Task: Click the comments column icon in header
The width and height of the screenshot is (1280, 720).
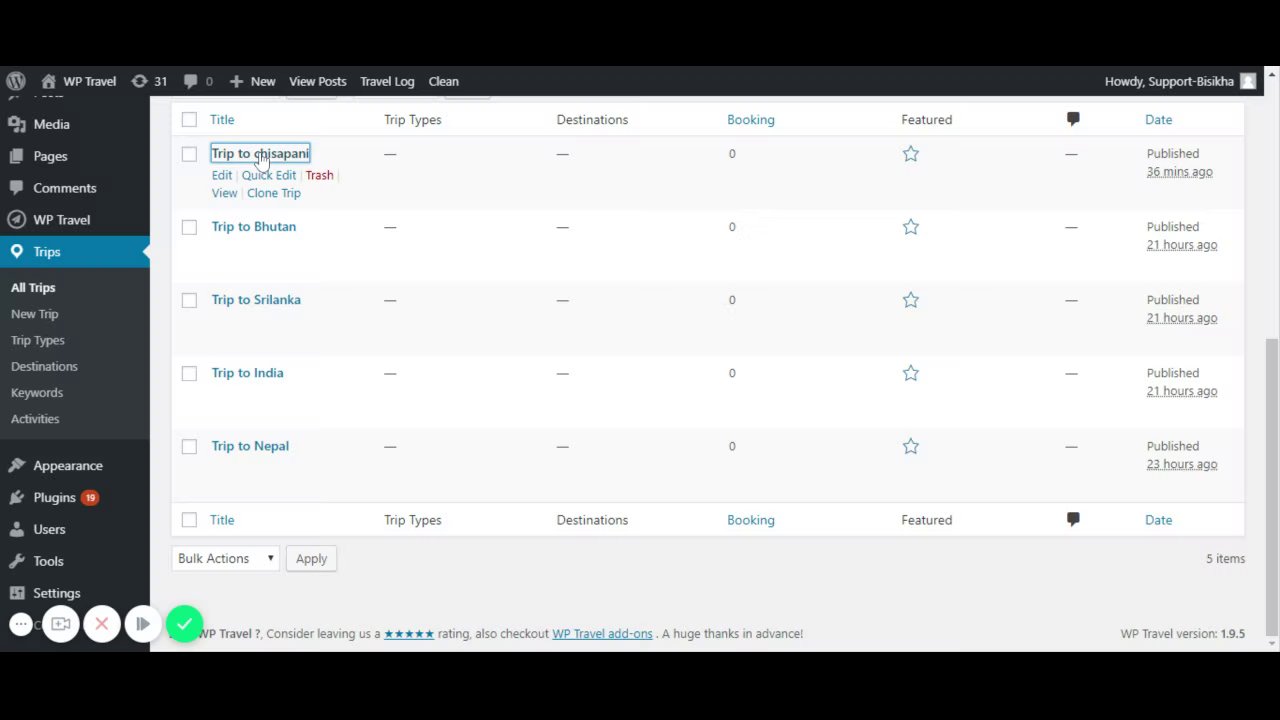Action: tap(1073, 119)
